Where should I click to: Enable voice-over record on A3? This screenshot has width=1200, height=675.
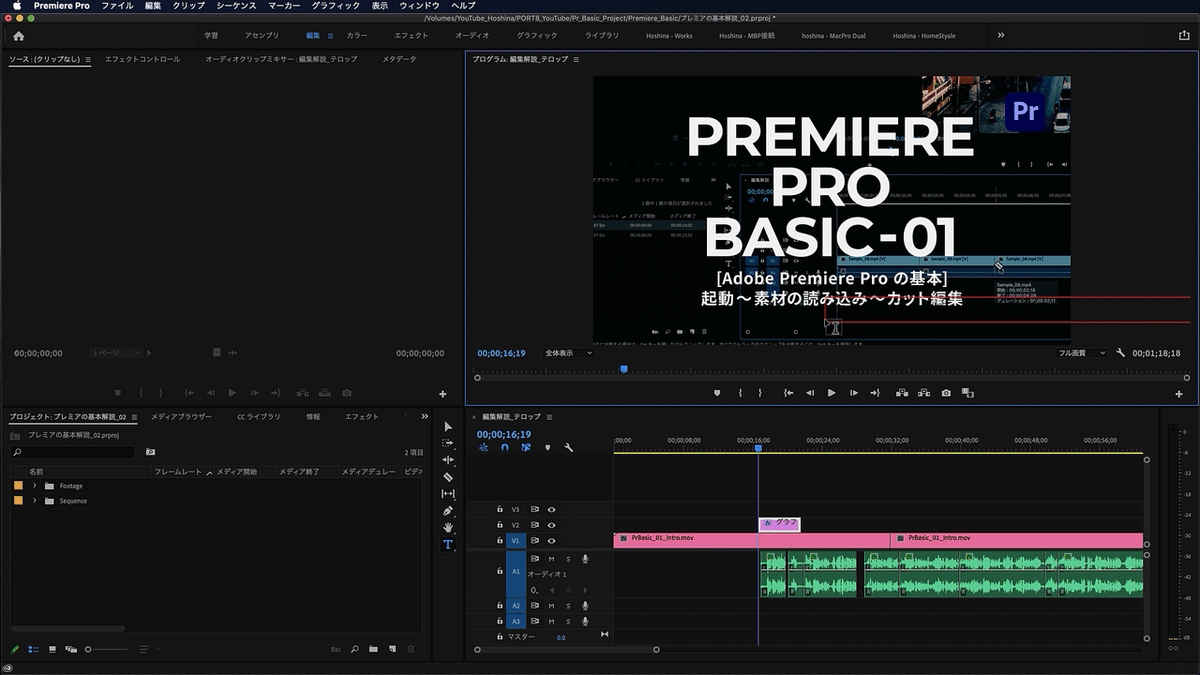[x=585, y=621]
